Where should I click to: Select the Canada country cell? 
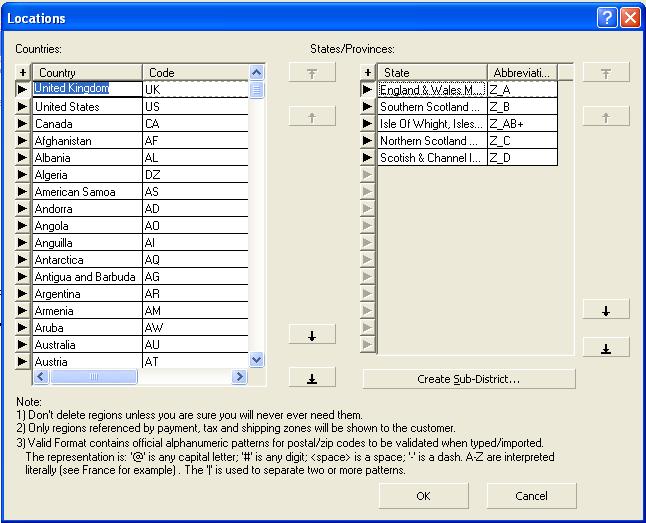pos(87,124)
